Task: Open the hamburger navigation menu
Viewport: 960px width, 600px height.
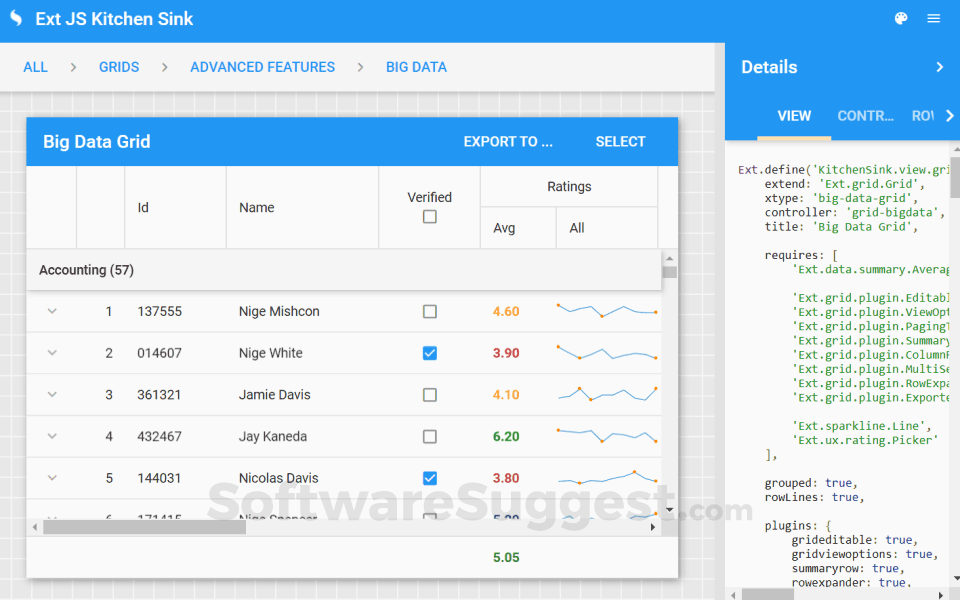Action: (x=936, y=18)
